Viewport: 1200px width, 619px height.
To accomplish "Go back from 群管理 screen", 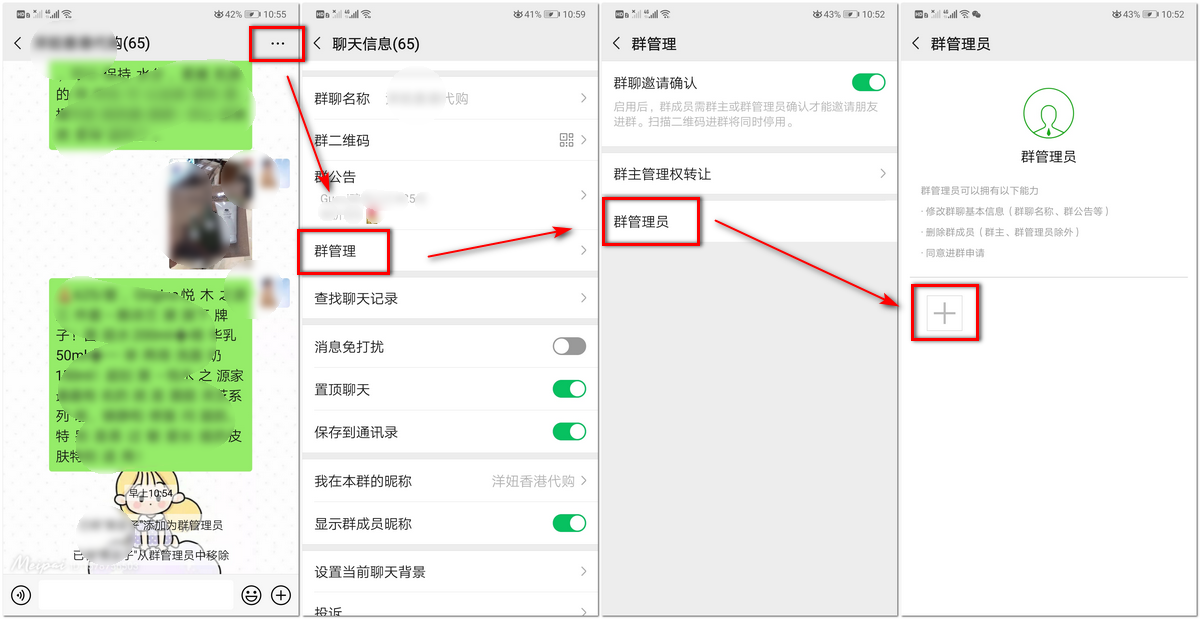I will point(617,44).
